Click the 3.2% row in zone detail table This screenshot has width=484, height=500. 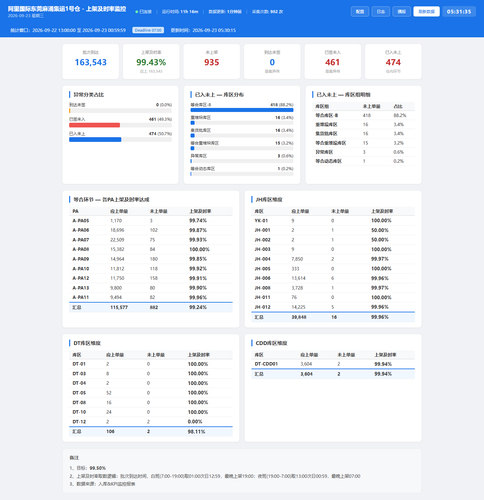[x=363, y=143]
